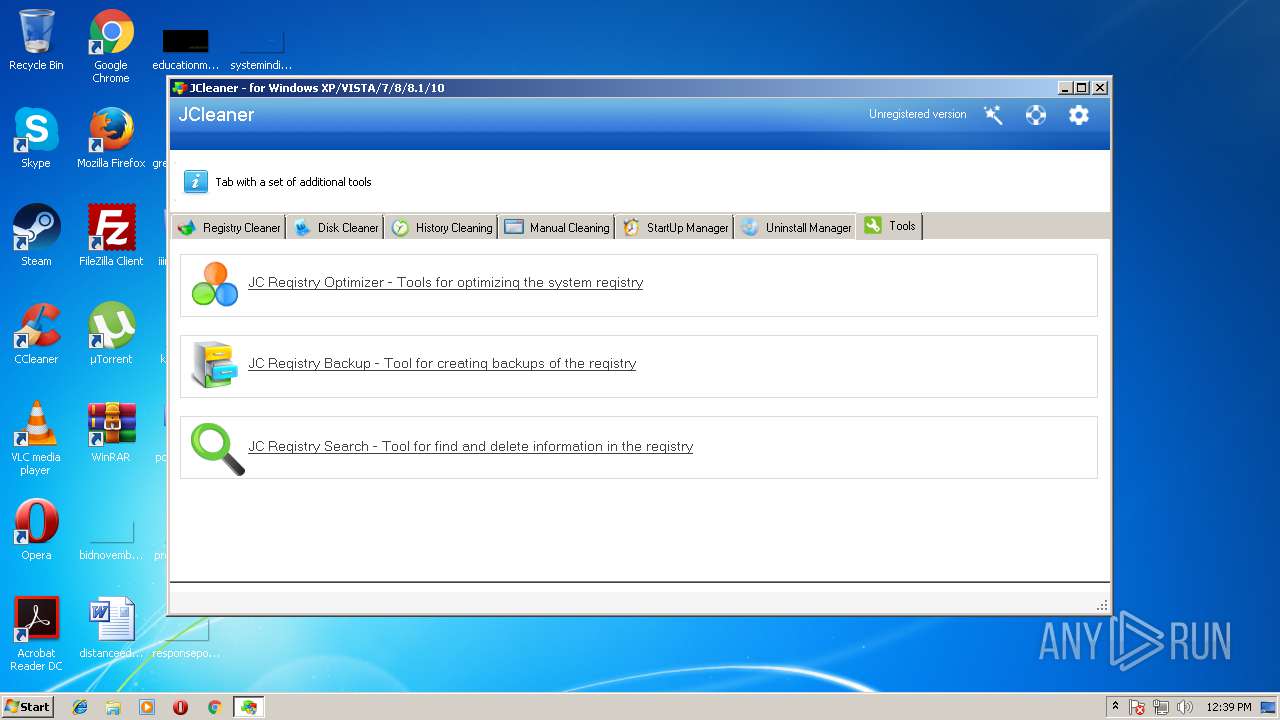The height and width of the screenshot is (720, 1280).
Task: Select Skype desktop shortcut
Action: tap(36, 138)
